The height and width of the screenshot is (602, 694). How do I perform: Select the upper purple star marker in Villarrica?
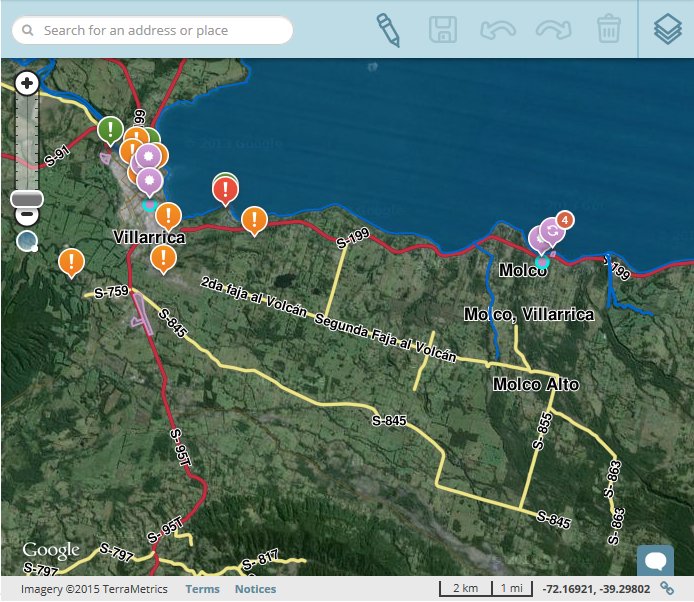click(149, 158)
